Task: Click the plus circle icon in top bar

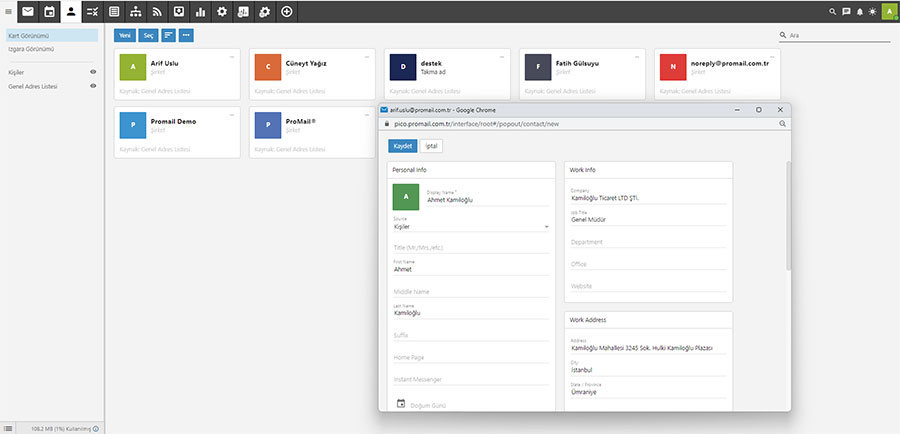Action: (x=287, y=11)
